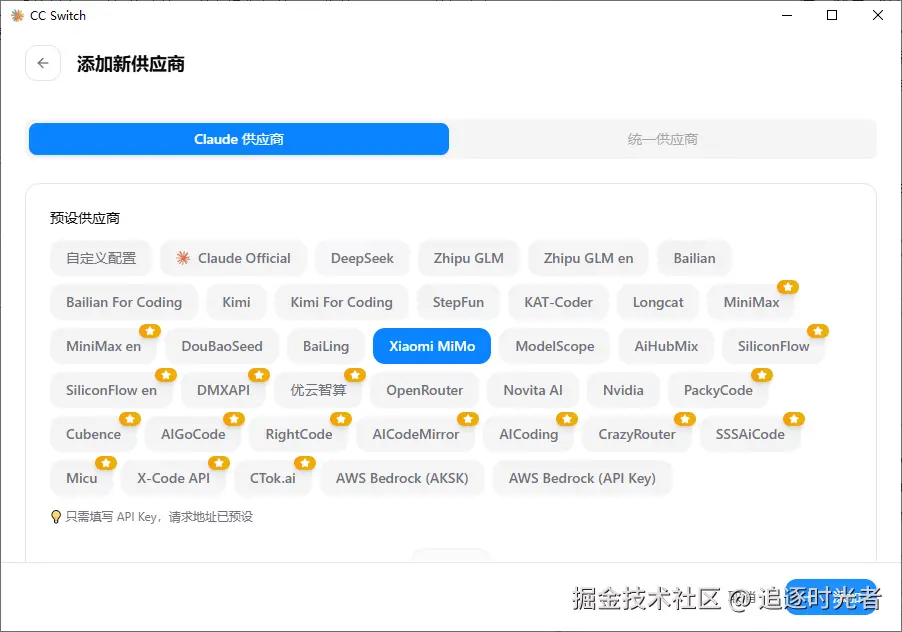This screenshot has height=632, width=902.
Task: Choose the DMXAPI preset
Action: (x=223, y=390)
